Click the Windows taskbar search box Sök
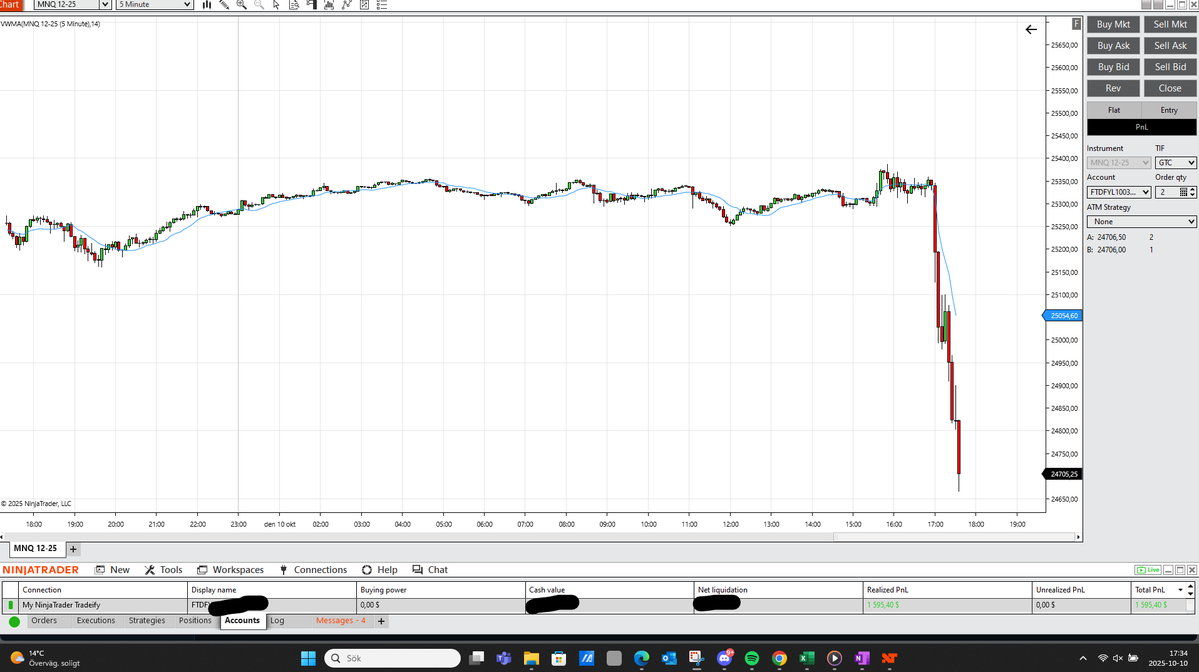This screenshot has width=1199, height=672. coord(392,658)
